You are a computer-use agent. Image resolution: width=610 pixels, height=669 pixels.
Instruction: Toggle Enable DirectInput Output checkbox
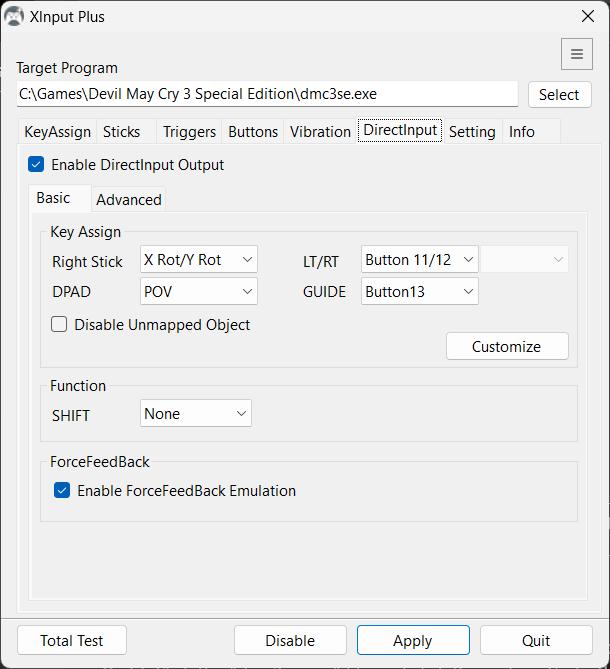[37, 165]
